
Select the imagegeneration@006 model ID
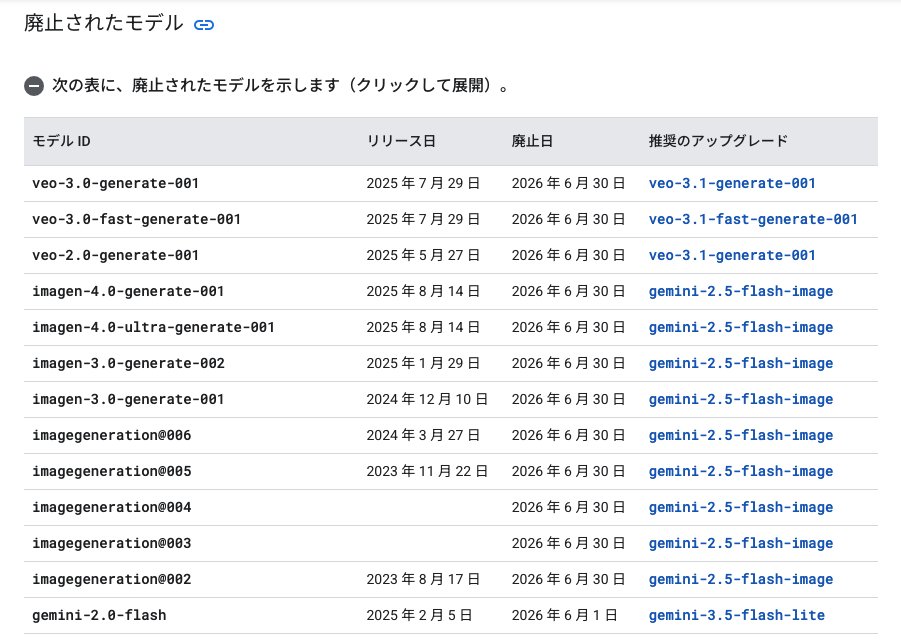(x=111, y=435)
